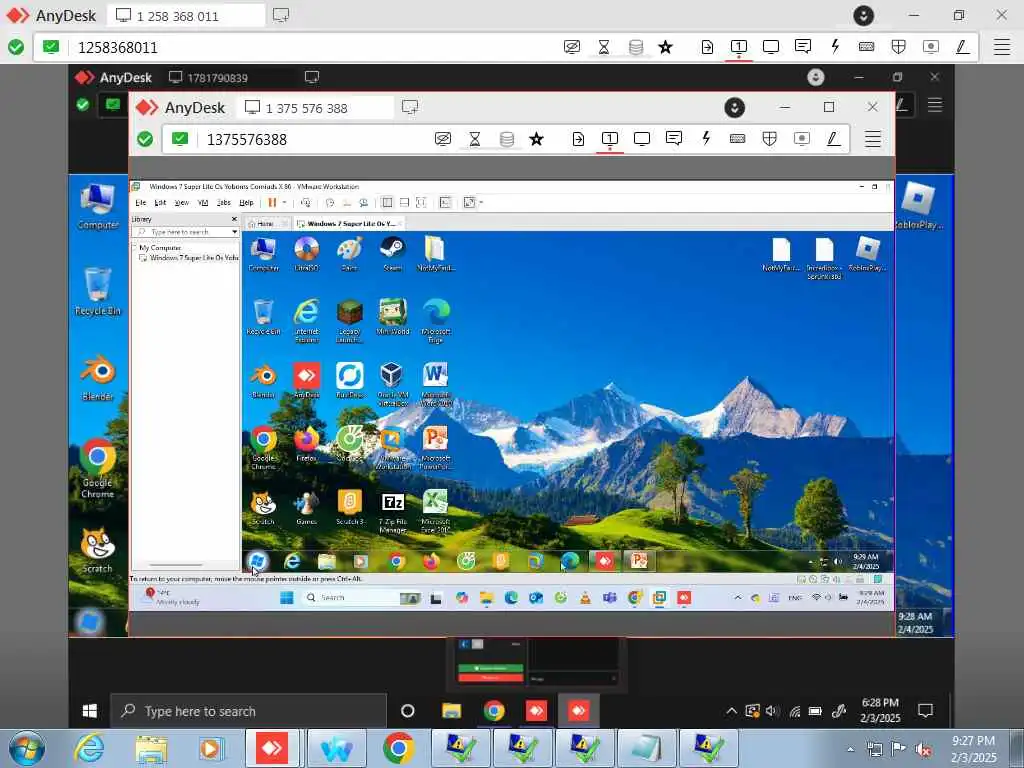The image size is (1024, 768).
Task: Click the keyboard icon in inner AnyDesk 1375576388 toolbar
Action: pyautogui.click(x=737, y=139)
